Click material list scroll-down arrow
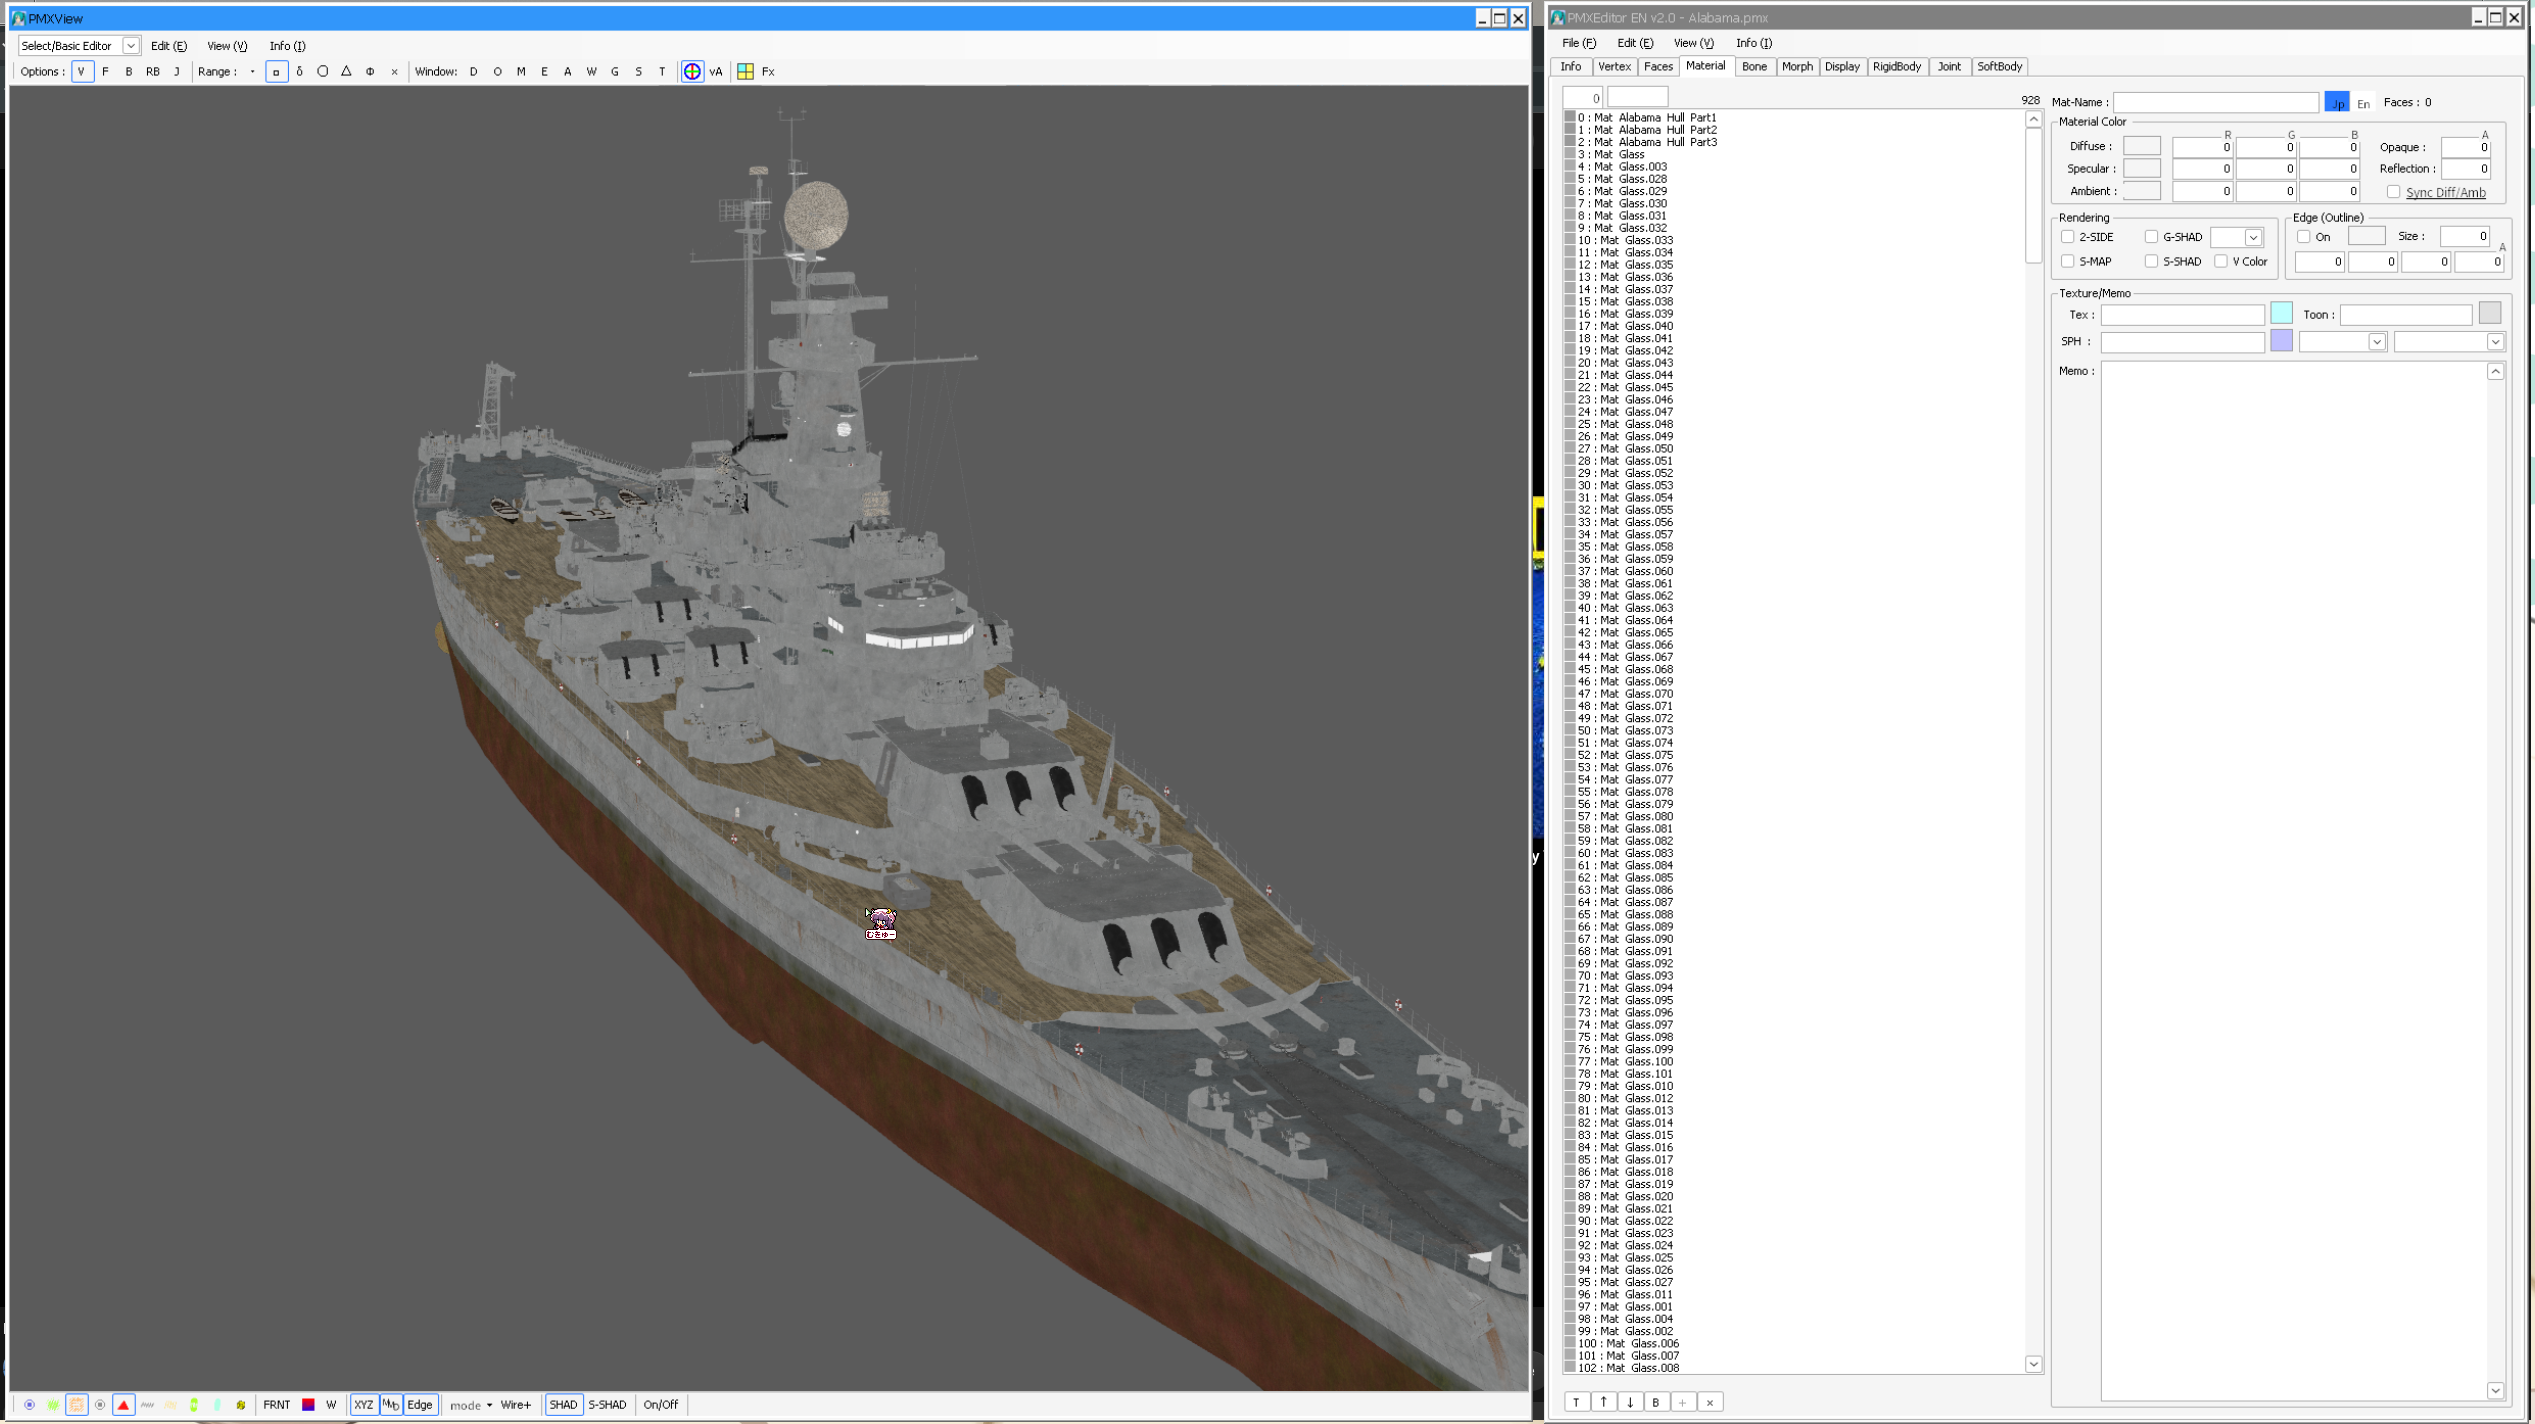The height and width of the screenshot is (1424, 2535). pos(2033,1365)
